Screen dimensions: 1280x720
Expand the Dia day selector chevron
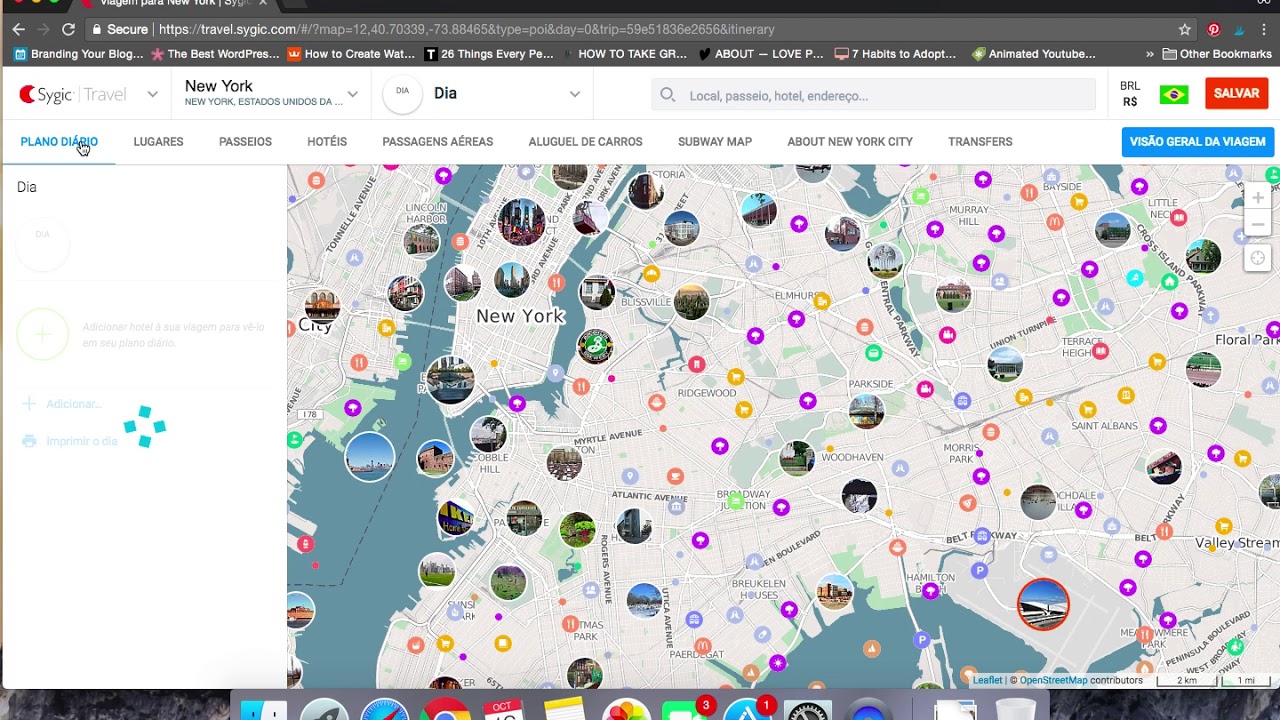click(575, 94)
